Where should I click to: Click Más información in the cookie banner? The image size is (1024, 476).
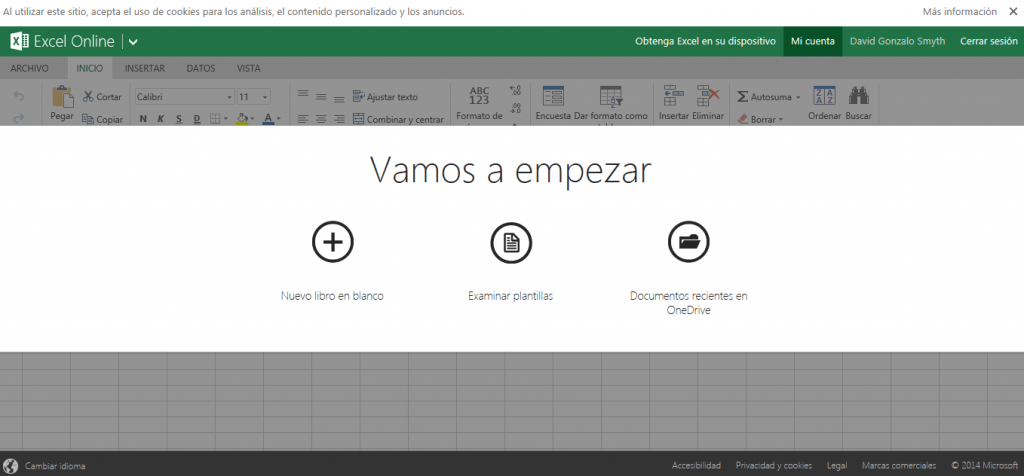pos(959,12)
